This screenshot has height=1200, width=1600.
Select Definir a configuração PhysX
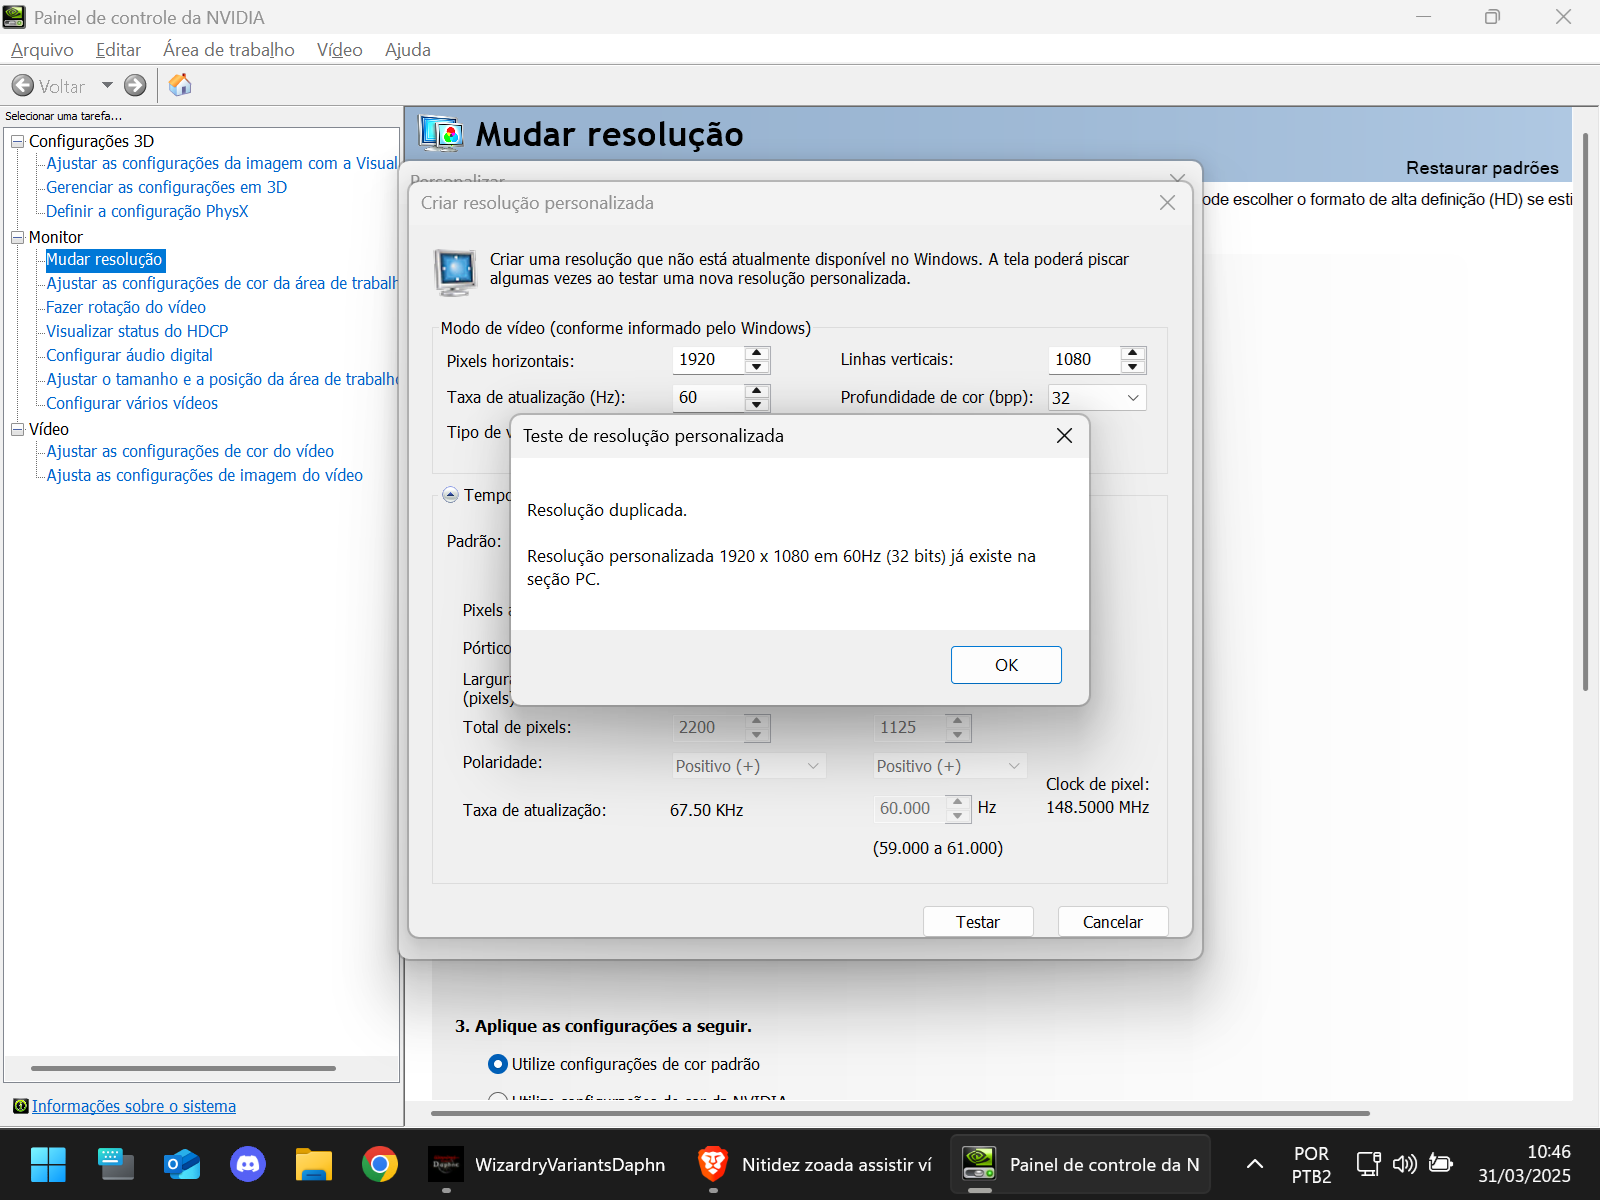click(x=147, y=211)
